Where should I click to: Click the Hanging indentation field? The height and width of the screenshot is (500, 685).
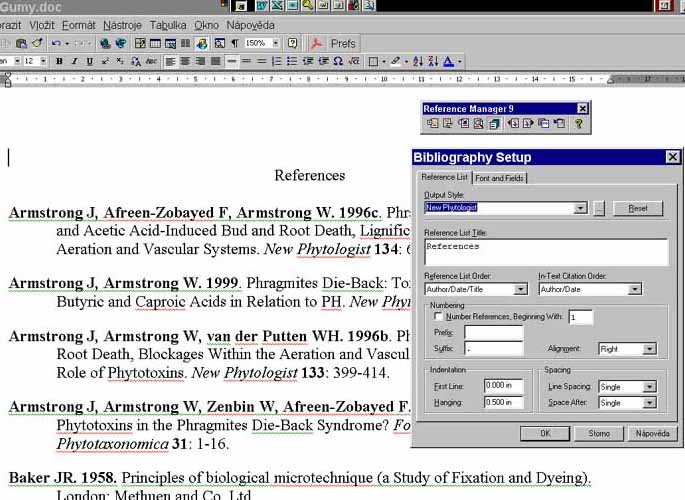point(504,402)
